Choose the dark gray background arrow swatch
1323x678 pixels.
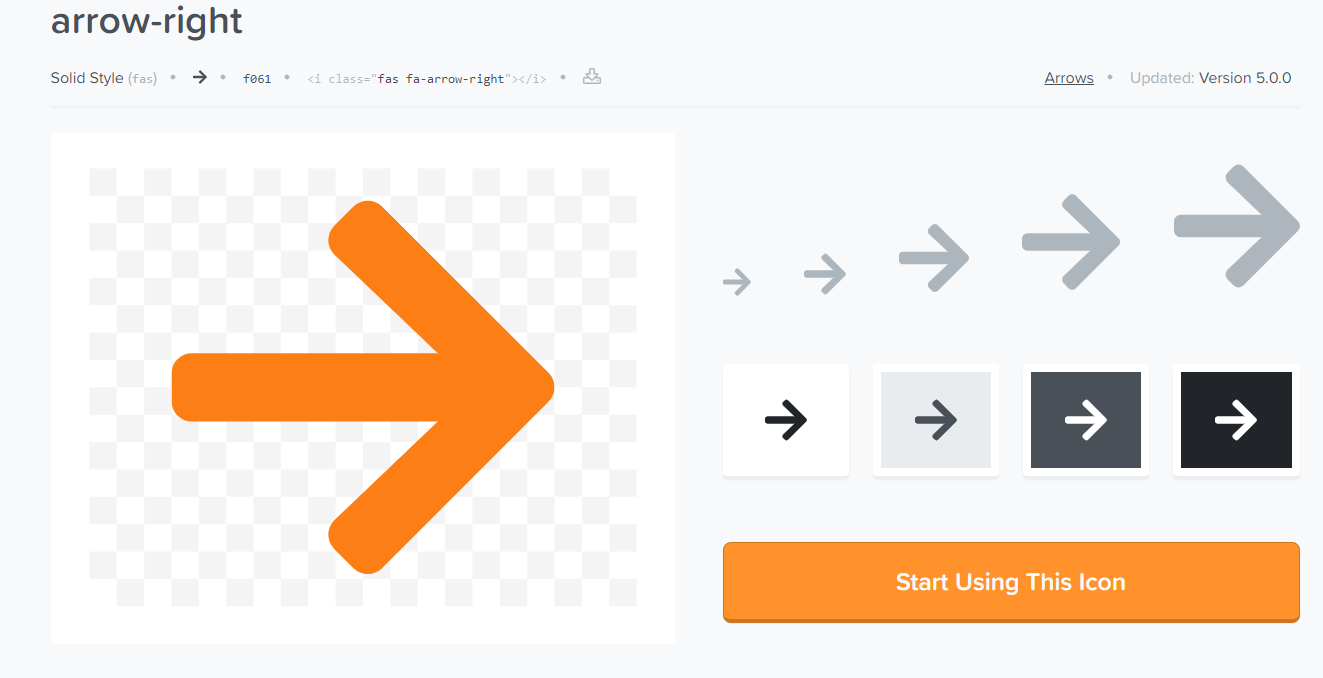coord(1086,420)
